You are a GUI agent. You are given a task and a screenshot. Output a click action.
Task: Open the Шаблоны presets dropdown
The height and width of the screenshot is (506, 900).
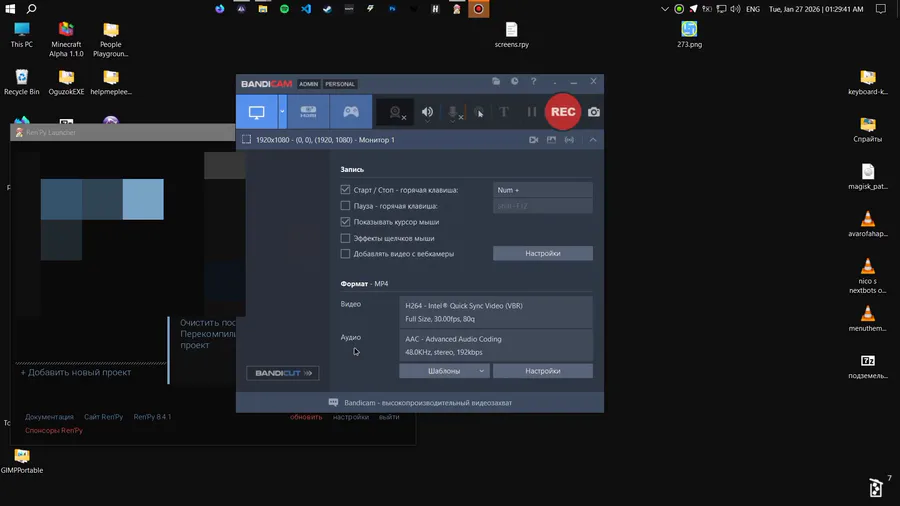coord(444,371)
